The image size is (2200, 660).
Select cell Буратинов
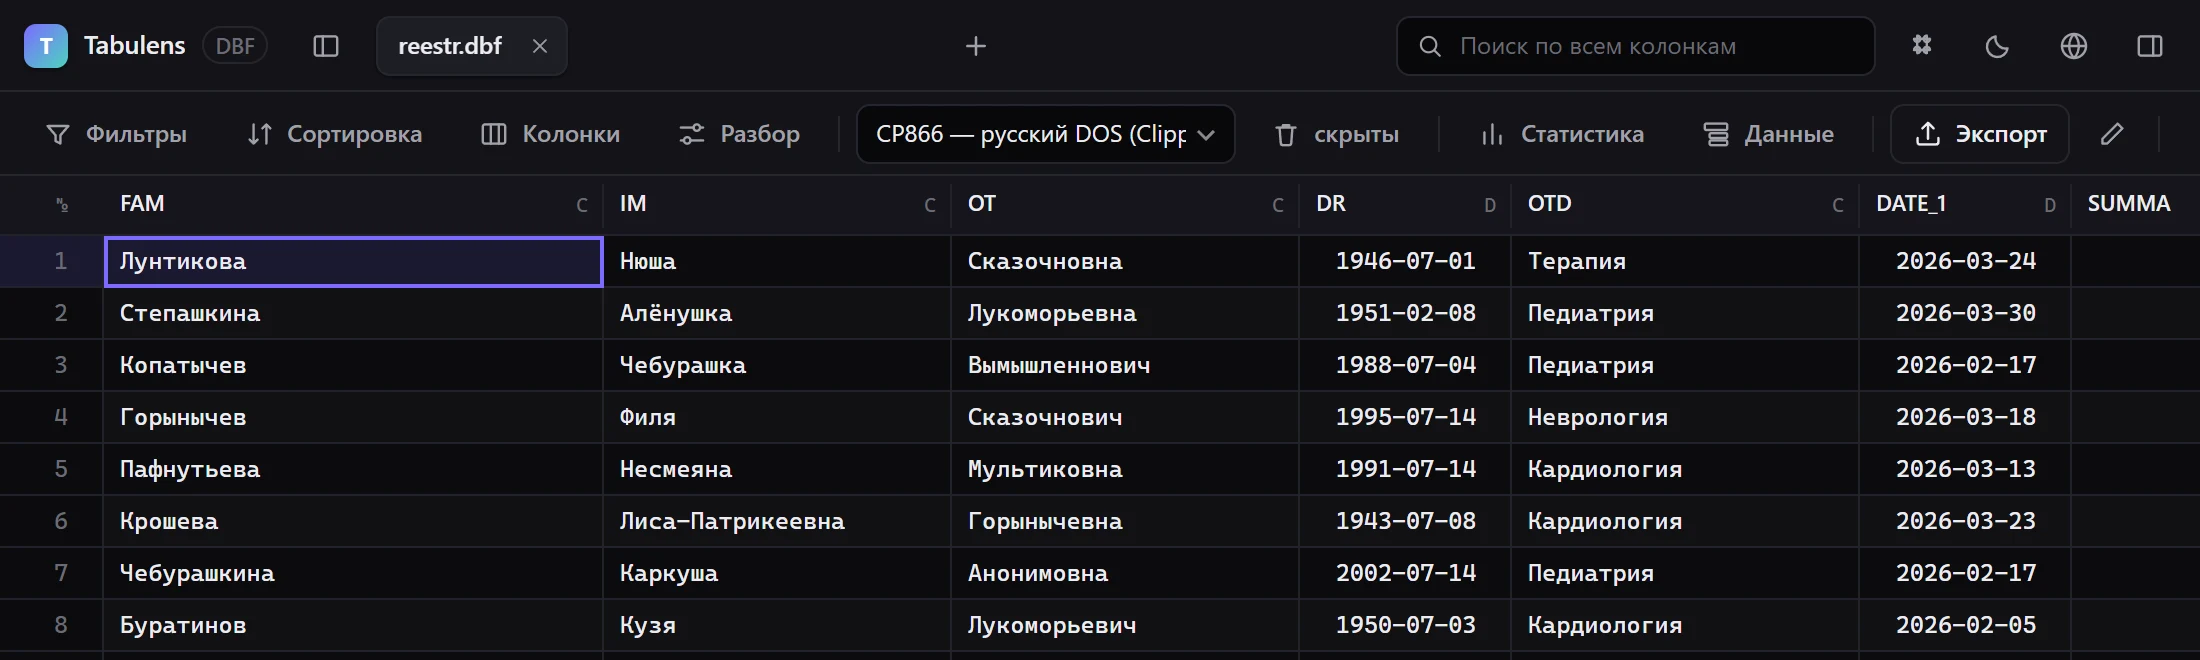pyautogui.click(x=353, y=625)
